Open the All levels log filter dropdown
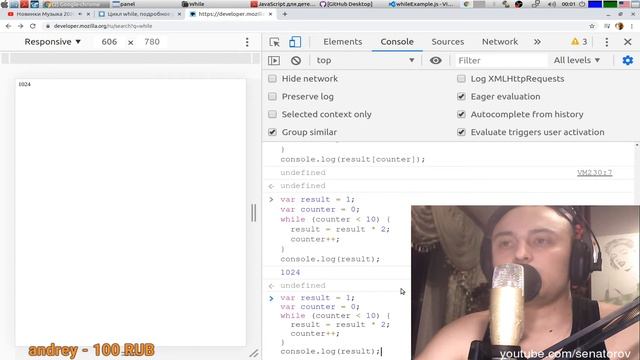The height and width of the screenshot is (360, 640). pos(577,60)
